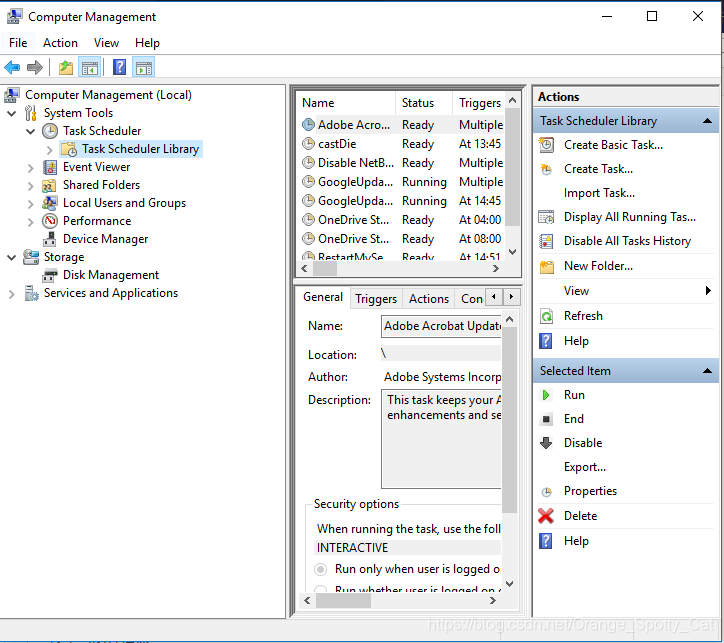Switch to the Triggers tab
The width and height of the screenshot is (724, 643).
tap(376, 298)
